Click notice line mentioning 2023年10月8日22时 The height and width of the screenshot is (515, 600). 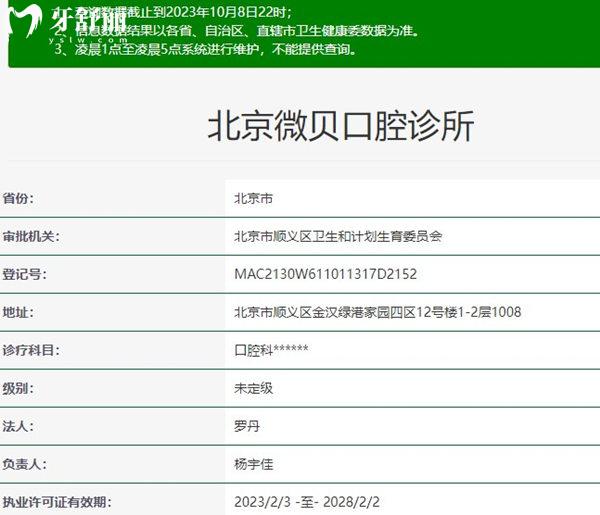pyautogui.click(x=172, y=12)
